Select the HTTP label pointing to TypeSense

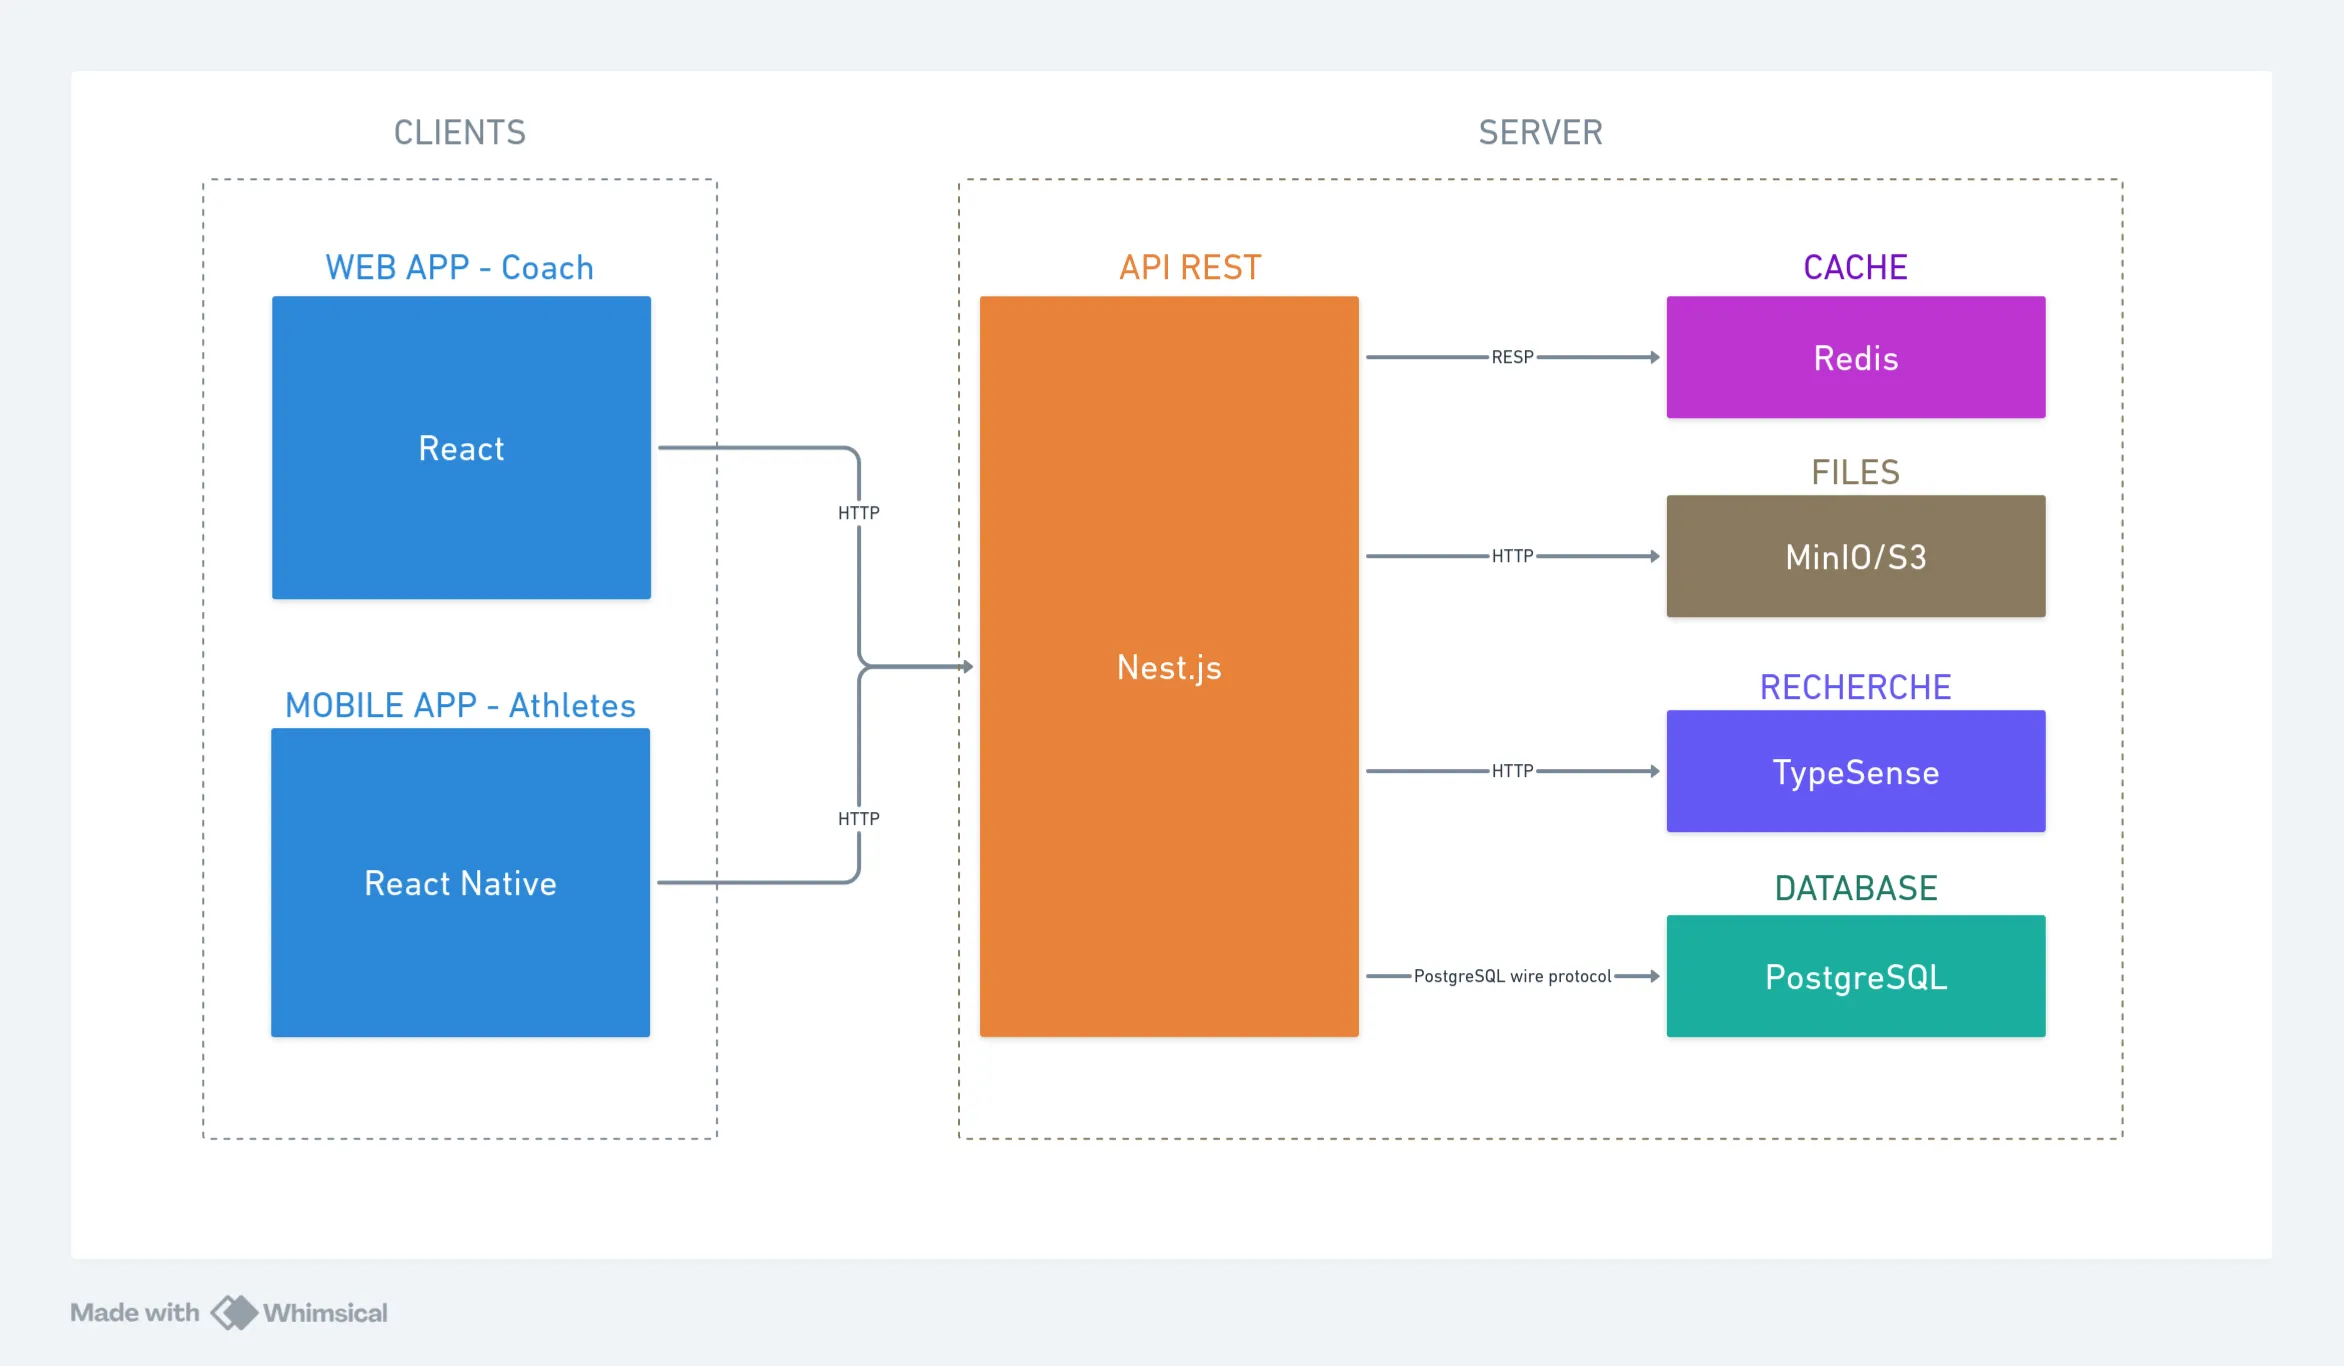[1512, 771]
